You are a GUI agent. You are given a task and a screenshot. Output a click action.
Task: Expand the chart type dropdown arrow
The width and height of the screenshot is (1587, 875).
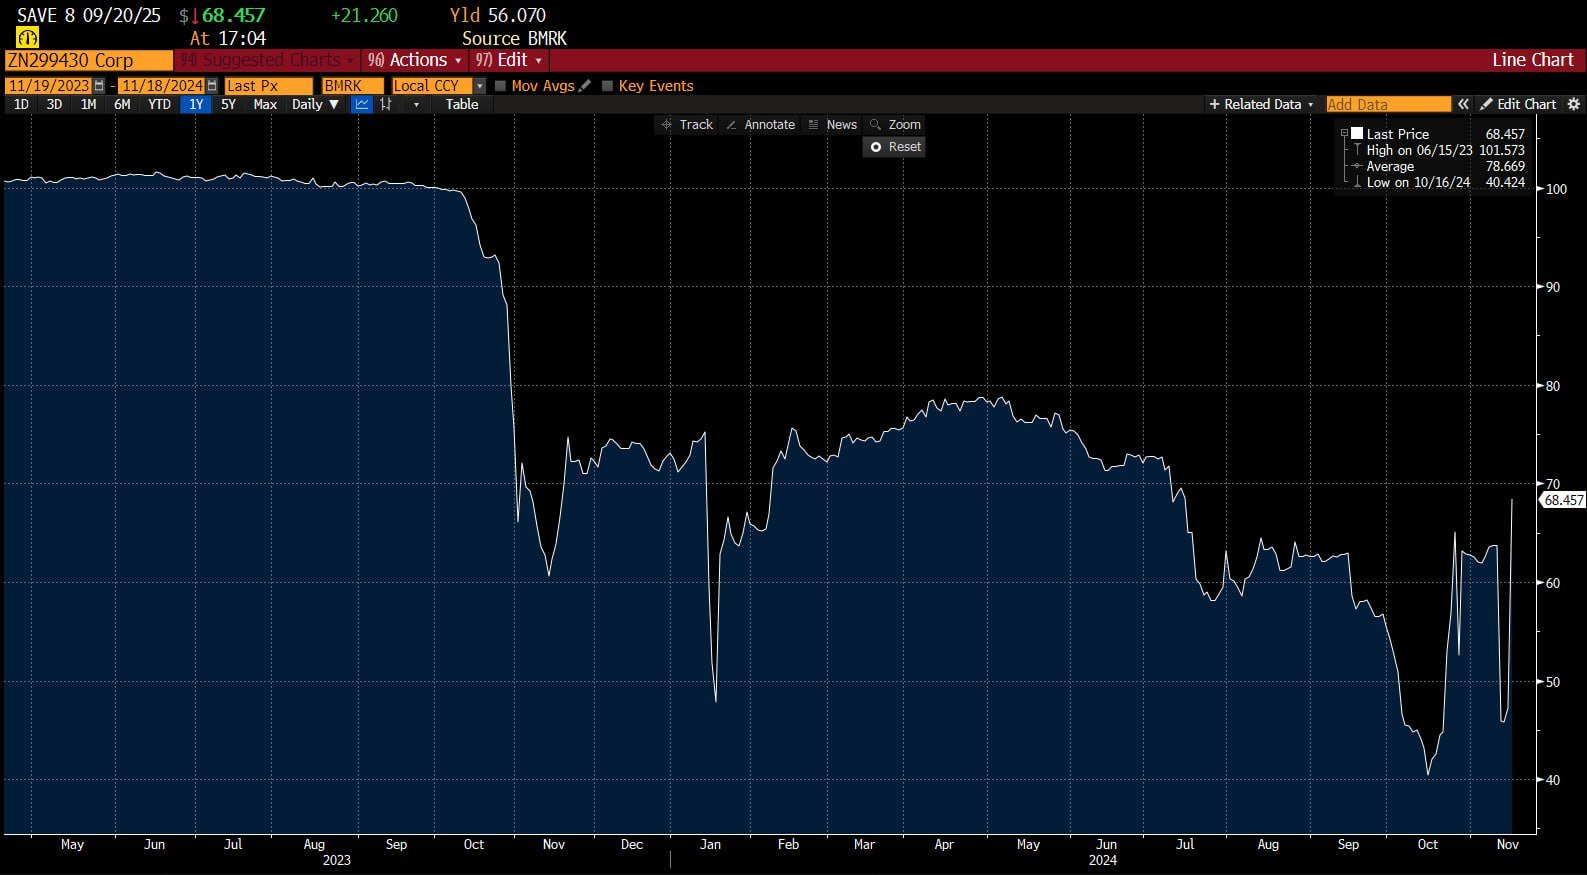click(416, 104)
